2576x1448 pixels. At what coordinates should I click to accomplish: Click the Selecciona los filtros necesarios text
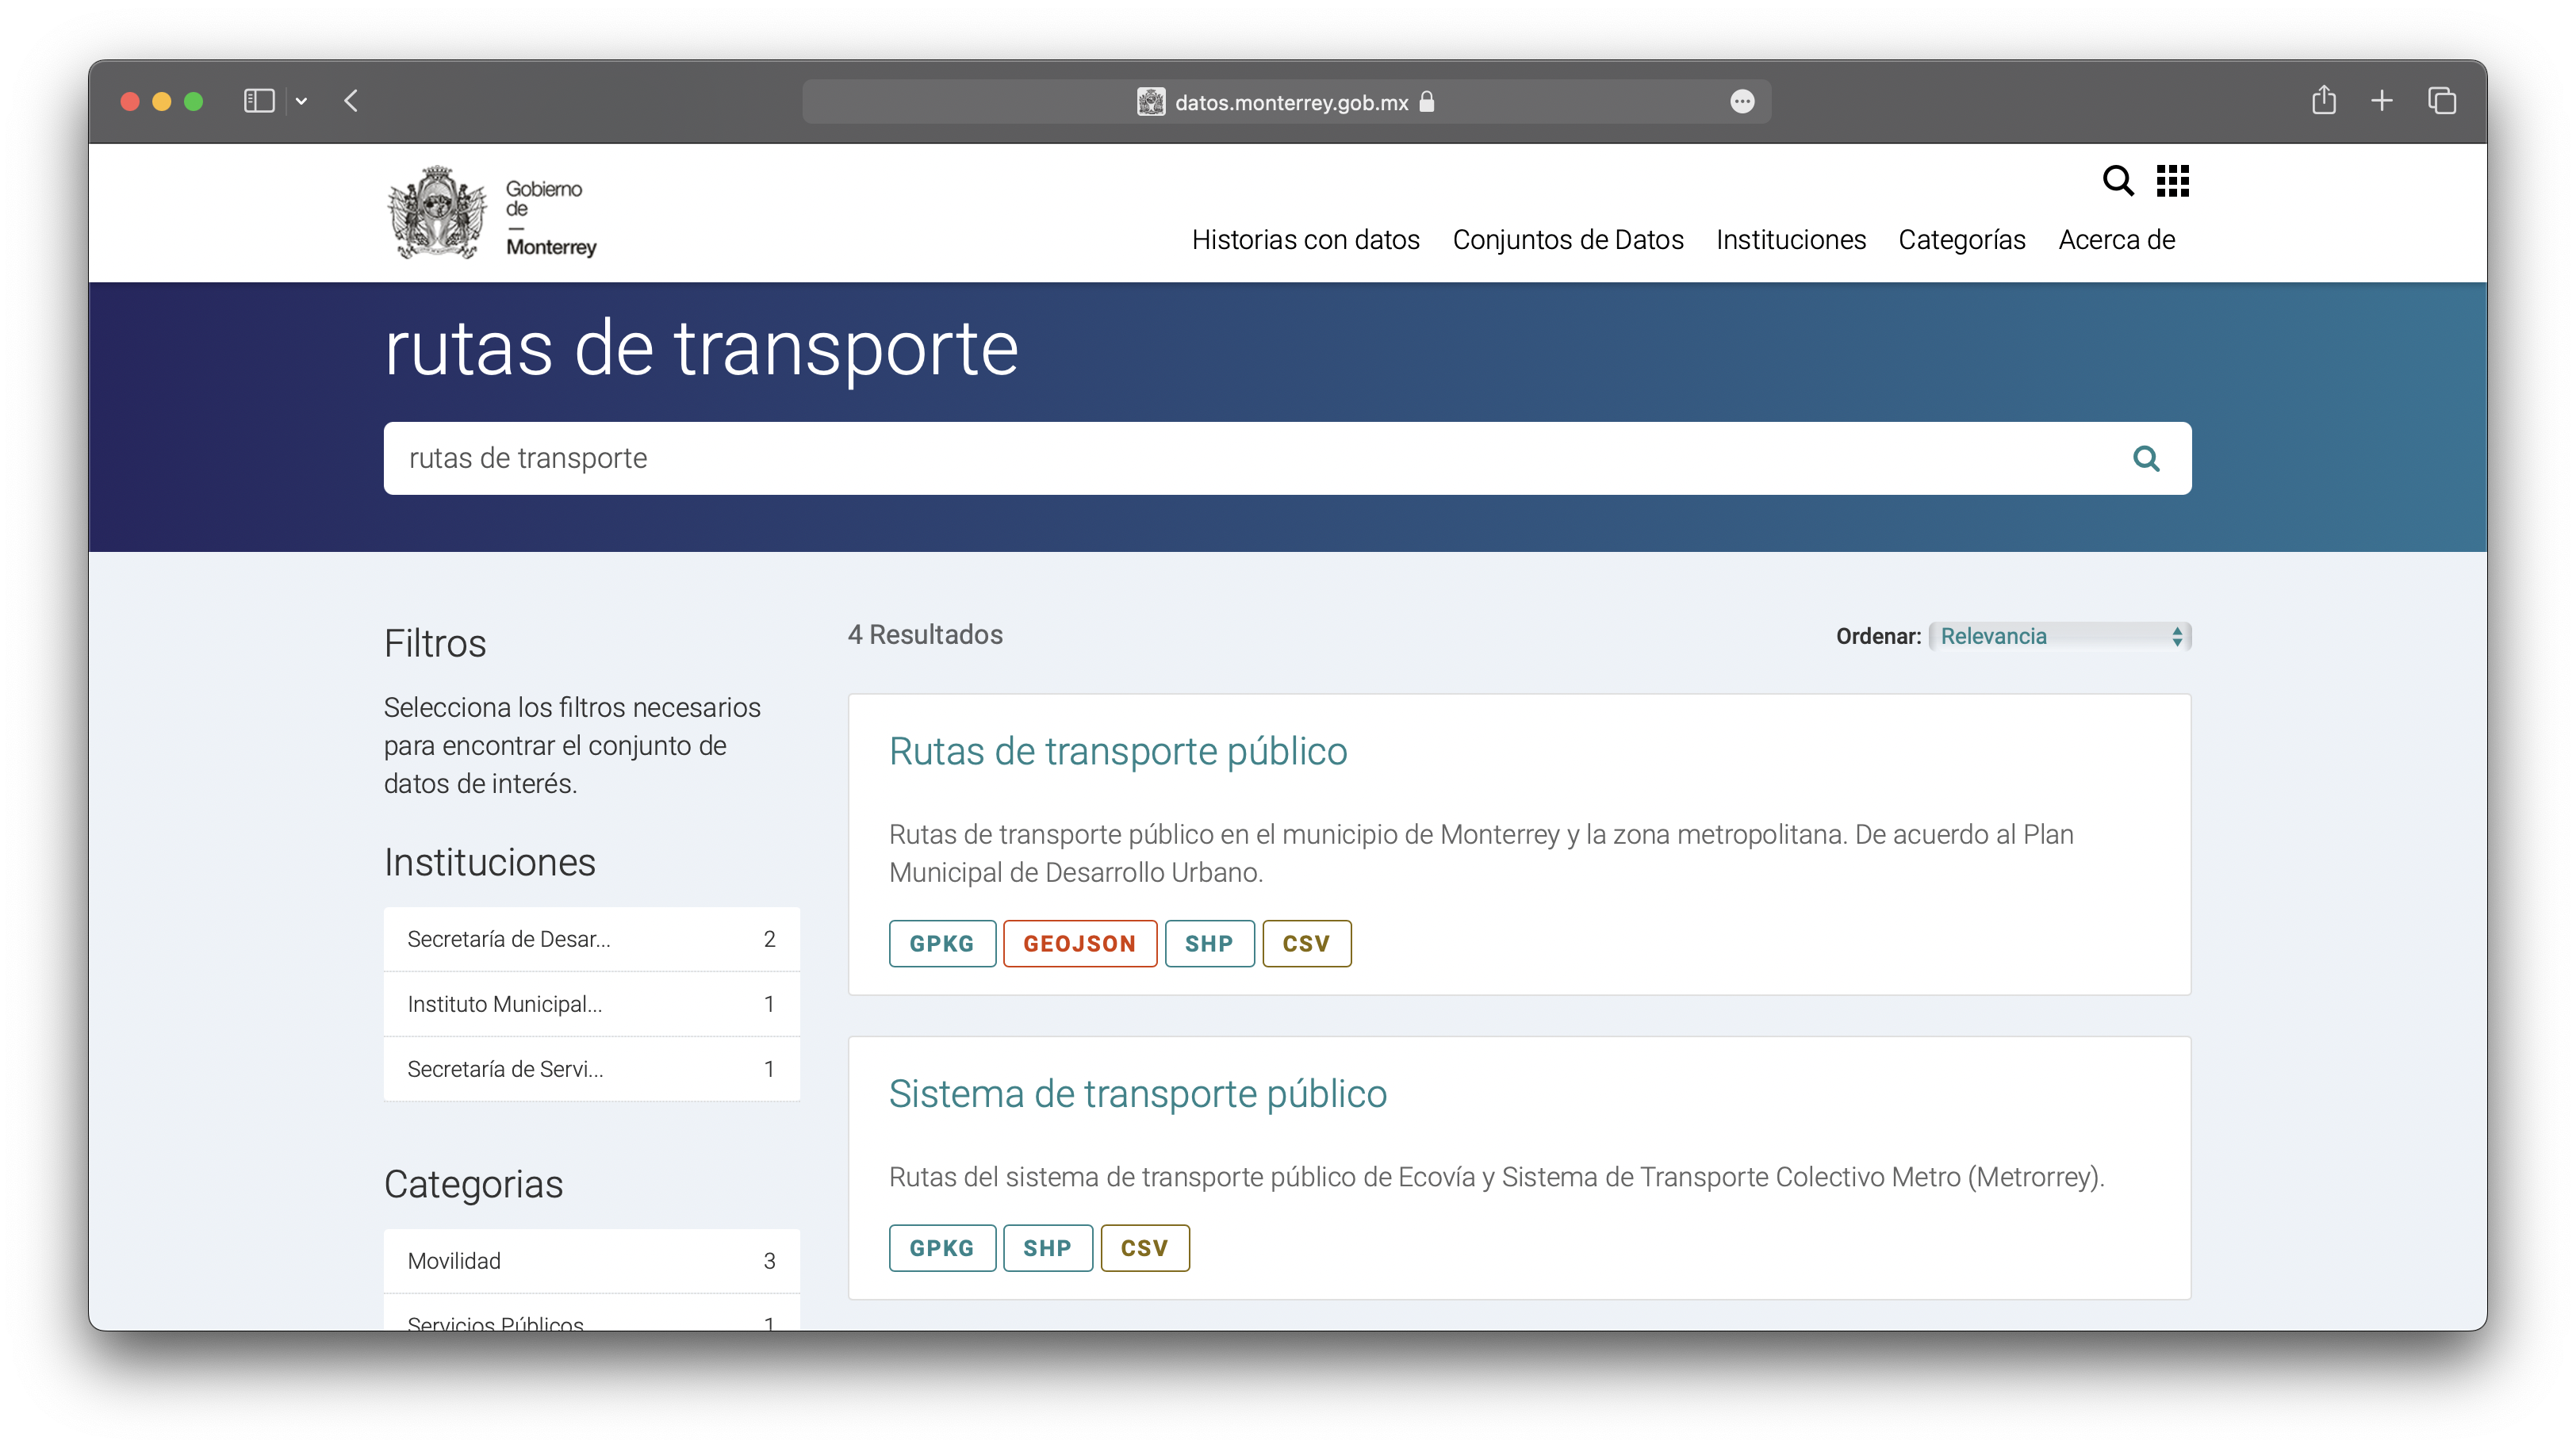572,745
